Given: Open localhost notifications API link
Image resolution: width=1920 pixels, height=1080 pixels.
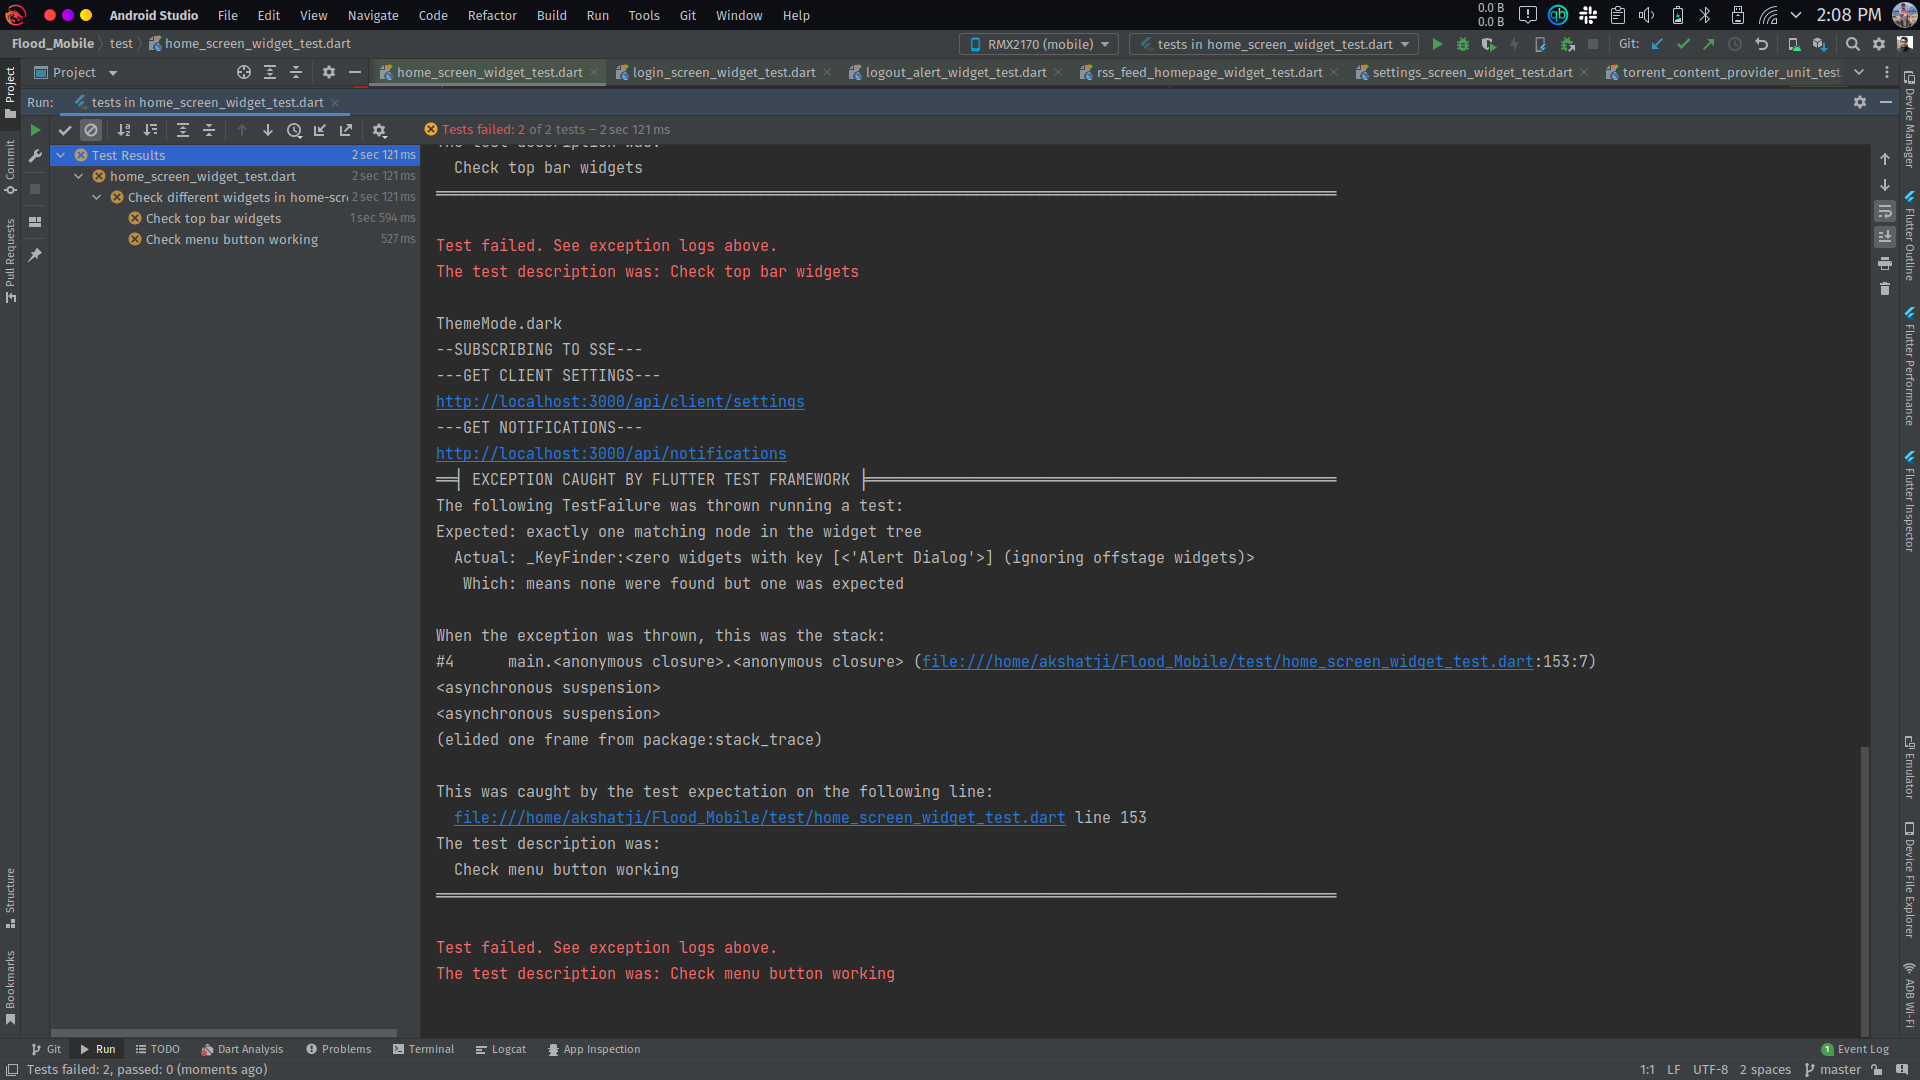Looking at the screenshot, I should click(611, 453).
